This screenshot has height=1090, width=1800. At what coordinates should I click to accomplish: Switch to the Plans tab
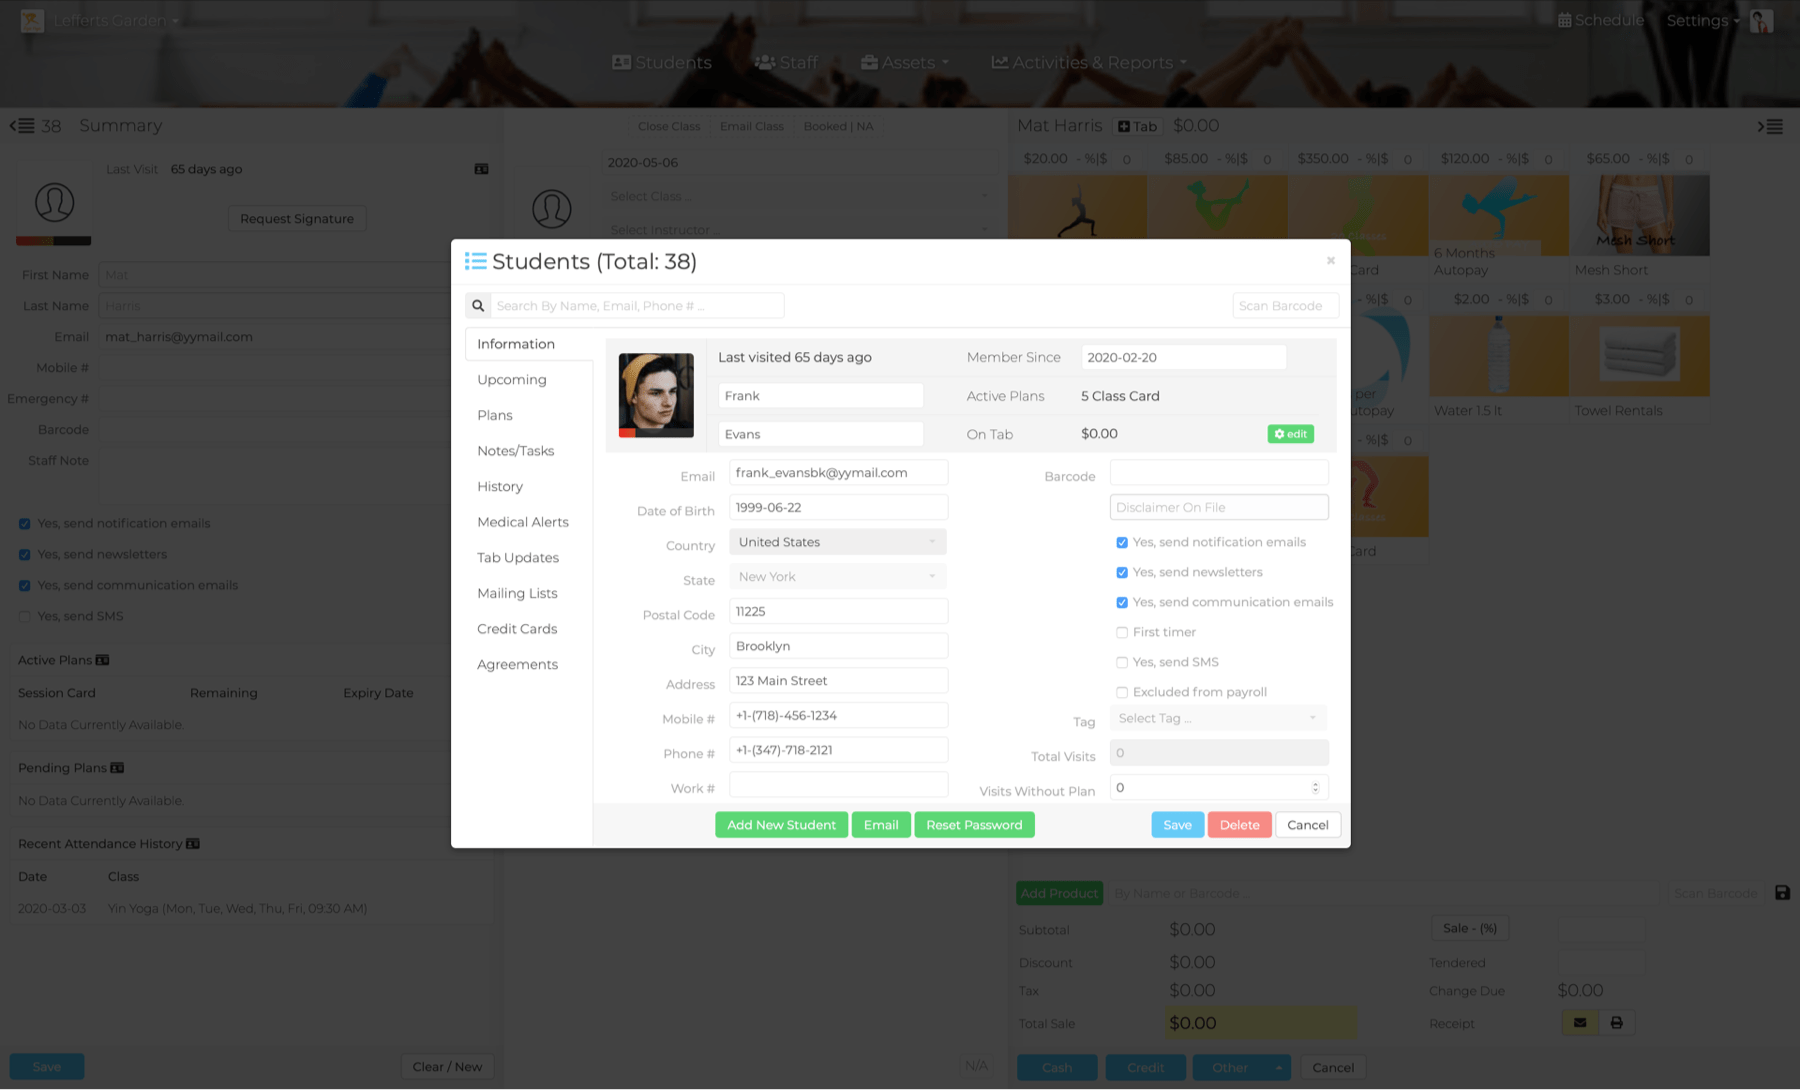495,416
